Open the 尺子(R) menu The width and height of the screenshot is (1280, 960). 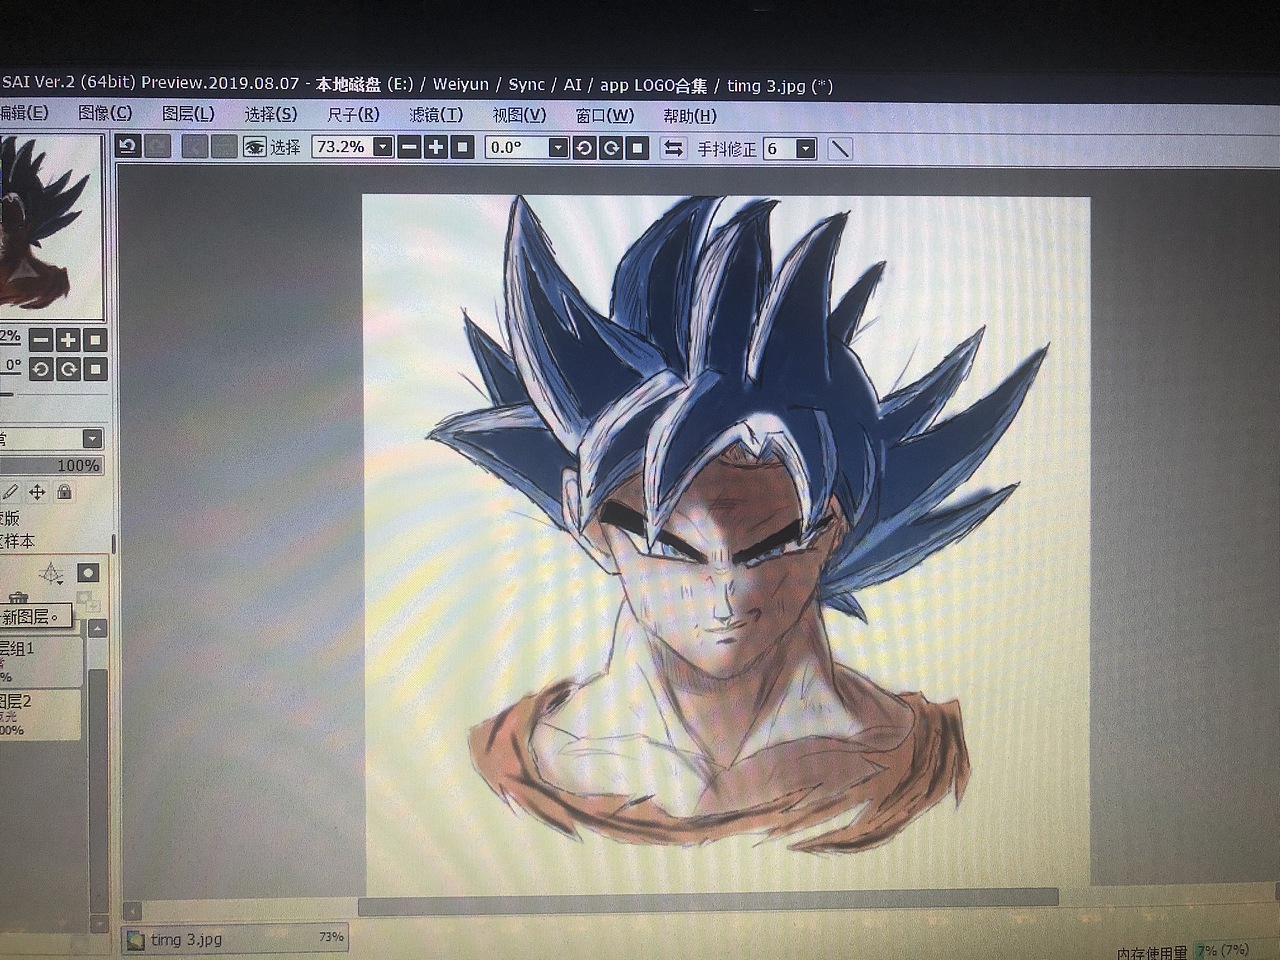pos(353,115)
